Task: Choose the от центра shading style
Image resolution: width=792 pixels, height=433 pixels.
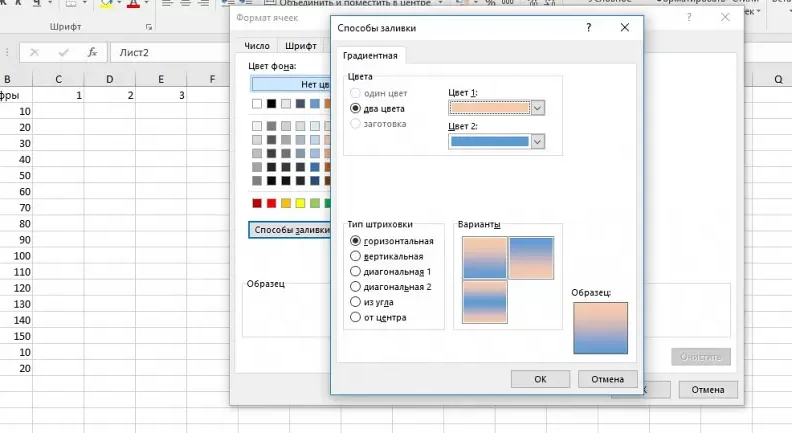Action: [x=356, y=317]
